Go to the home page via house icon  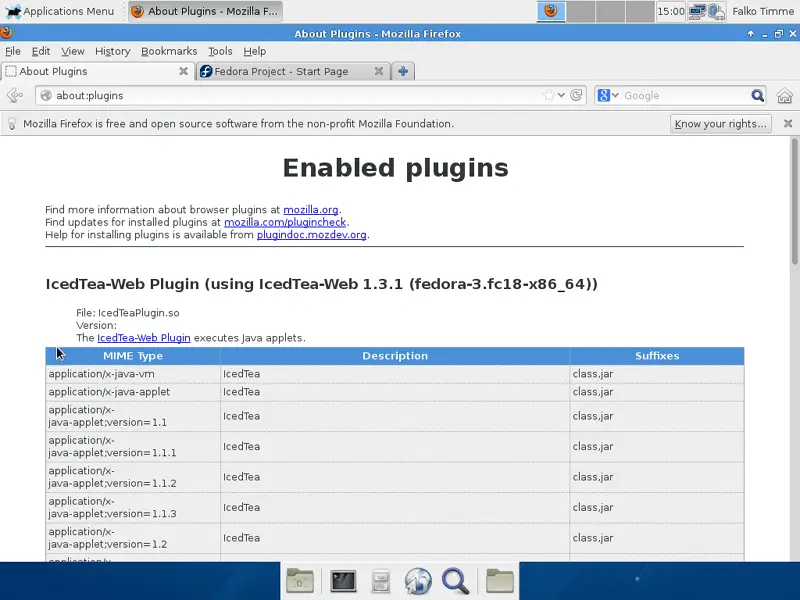pos(785,95)
